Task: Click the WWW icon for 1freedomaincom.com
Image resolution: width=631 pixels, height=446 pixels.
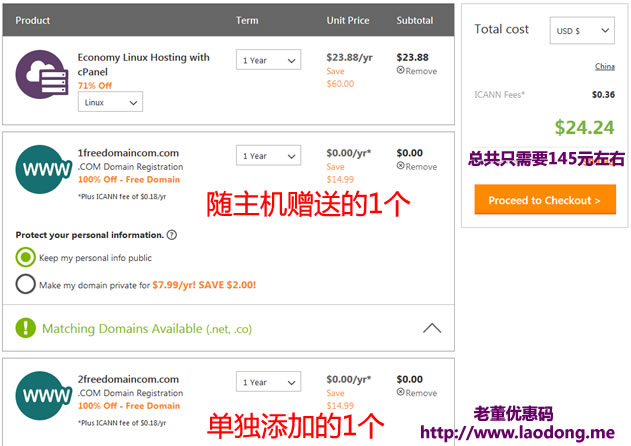Action: pos(43,169)
